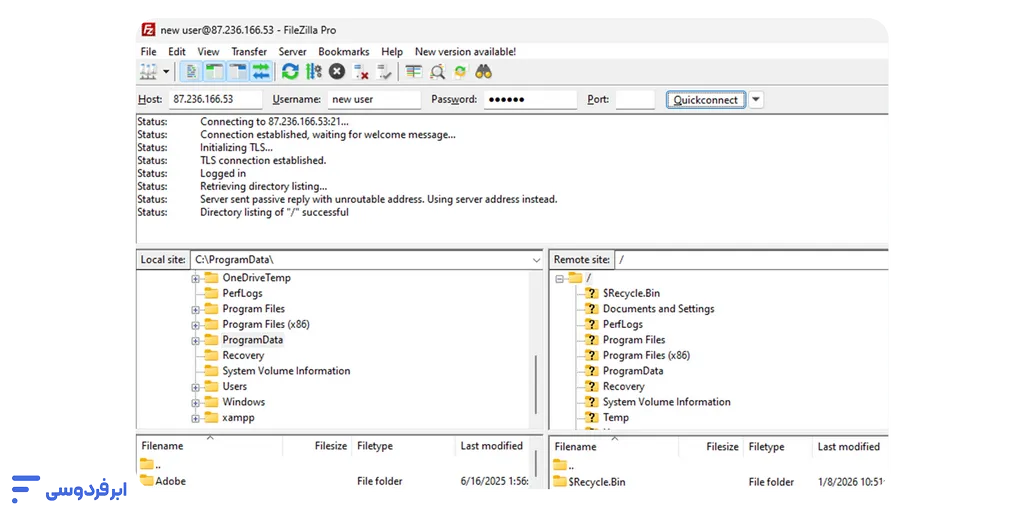Click the Quickconnect button
The height and width of the screenshot is (515, 1024).
pos(705,100)
